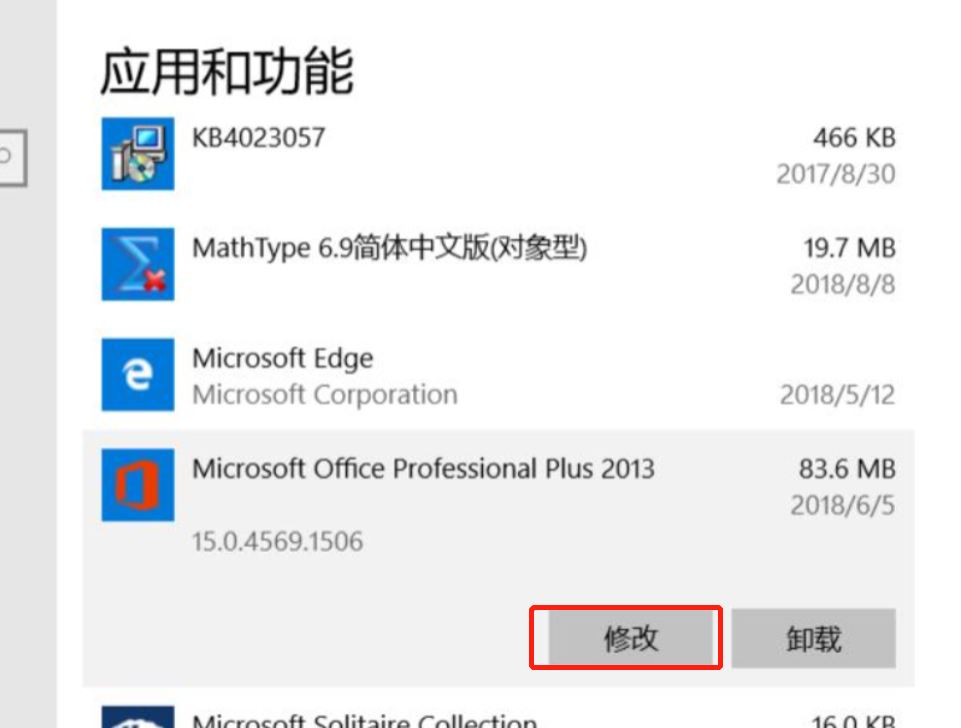Click the Microsoft Corporation publisher text

point(324,395)
